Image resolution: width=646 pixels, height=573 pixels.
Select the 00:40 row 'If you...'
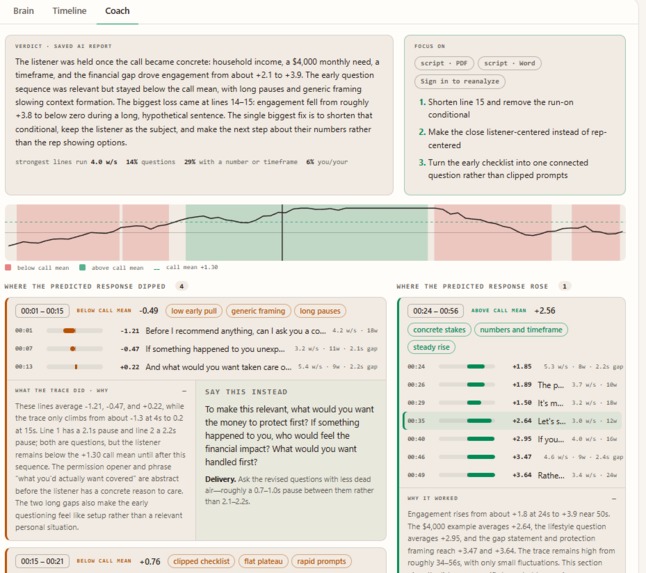[514, 439]
